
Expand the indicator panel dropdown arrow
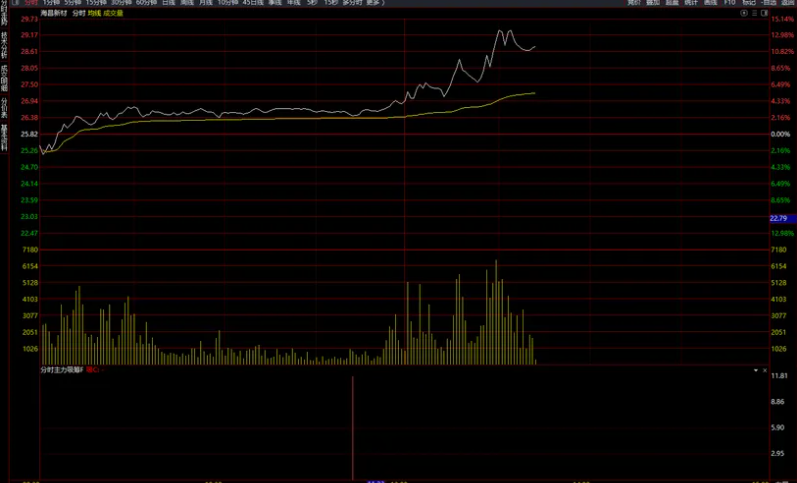(x=755, y=370)
